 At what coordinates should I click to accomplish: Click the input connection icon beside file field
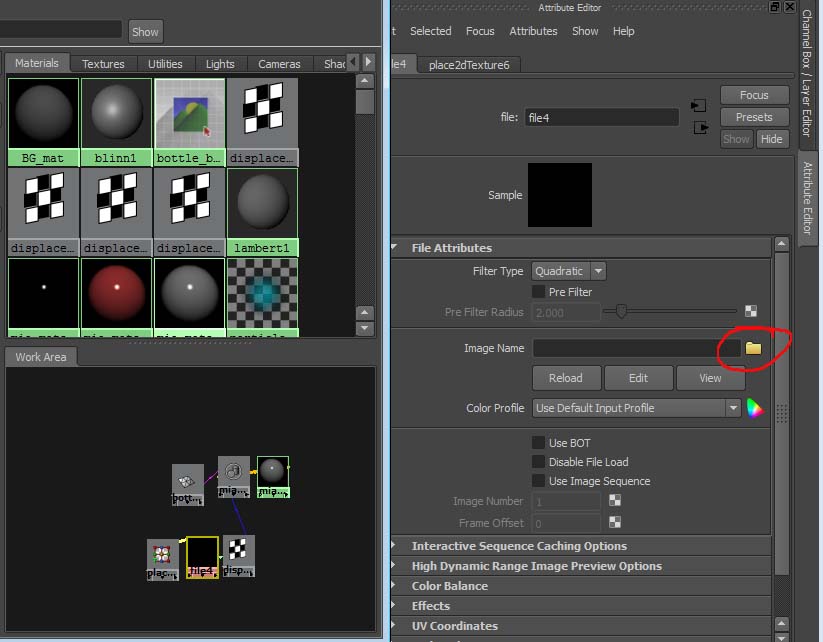click(698, 106)
